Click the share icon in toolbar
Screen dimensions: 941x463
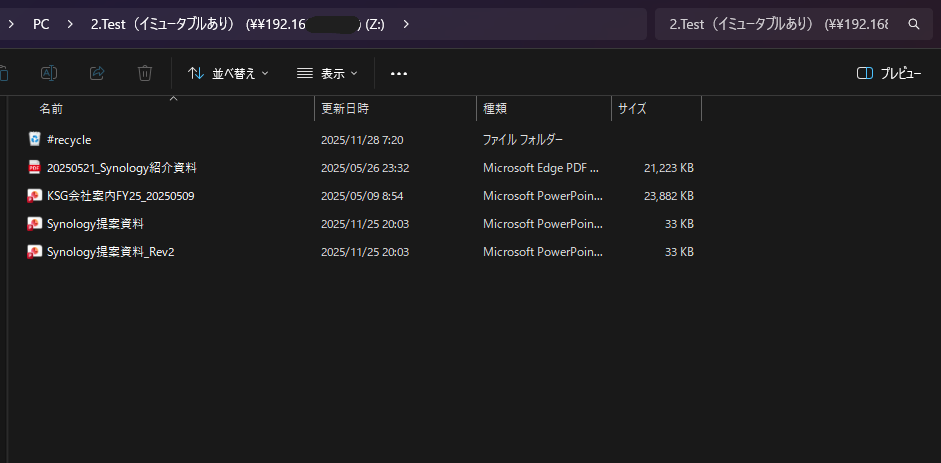pyautogui.click(x=97, y=73)
